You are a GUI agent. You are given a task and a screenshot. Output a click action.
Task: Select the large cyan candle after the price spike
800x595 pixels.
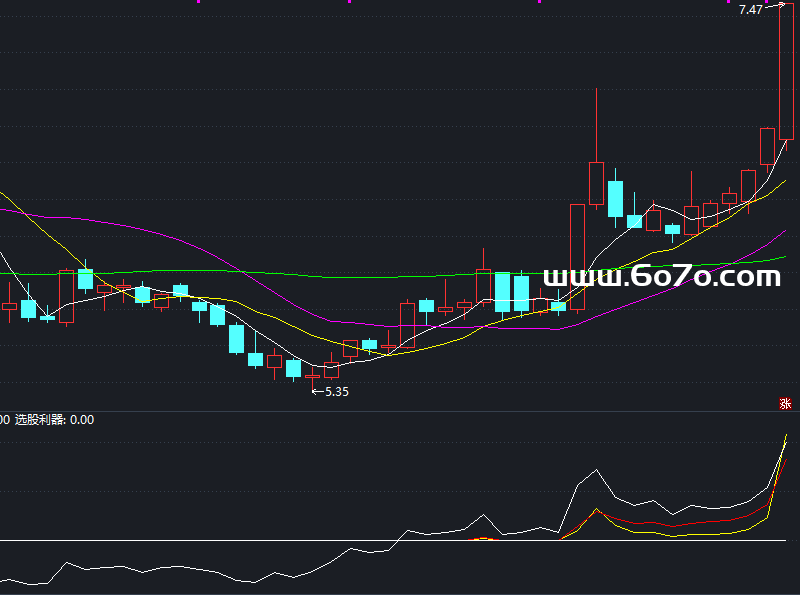(615, 197)
